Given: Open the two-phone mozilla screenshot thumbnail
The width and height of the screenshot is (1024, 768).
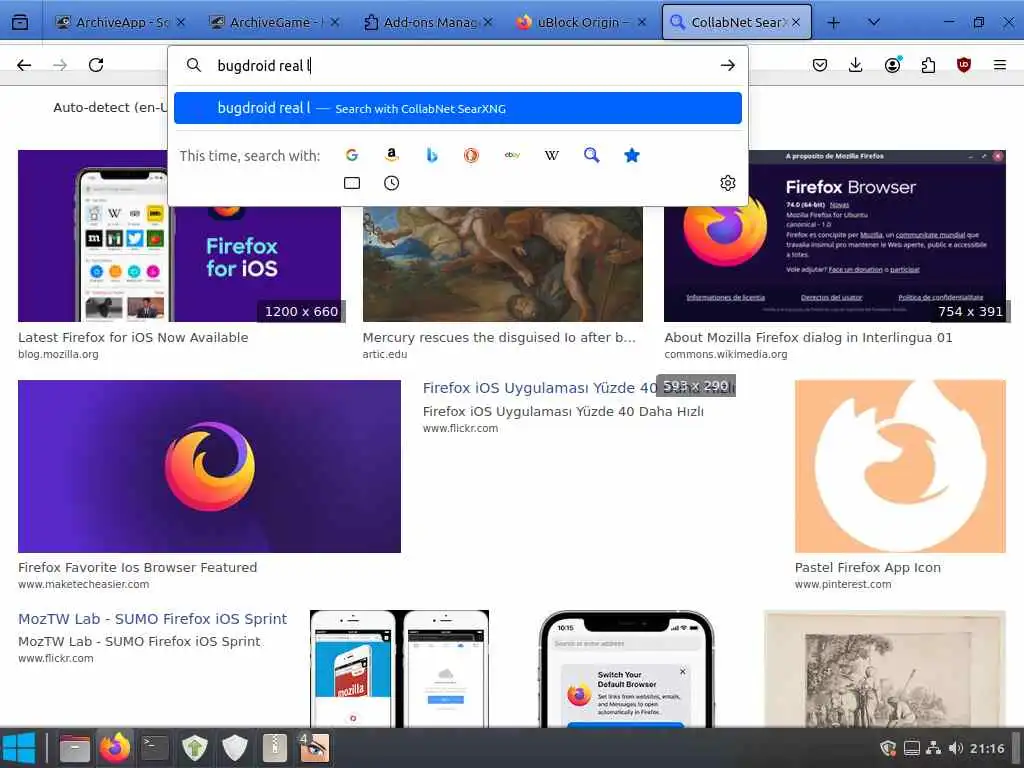Looking at the screenshot, I should point(399,669).
